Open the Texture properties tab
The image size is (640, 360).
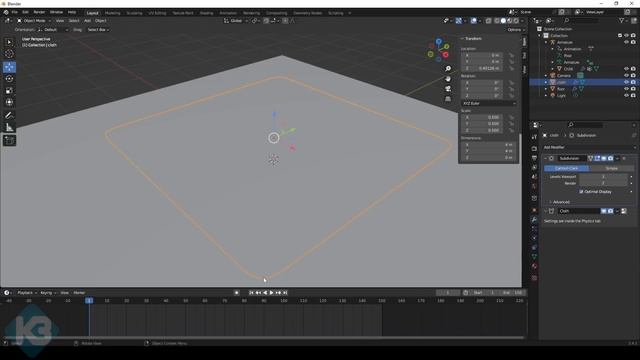pos(534,278)
